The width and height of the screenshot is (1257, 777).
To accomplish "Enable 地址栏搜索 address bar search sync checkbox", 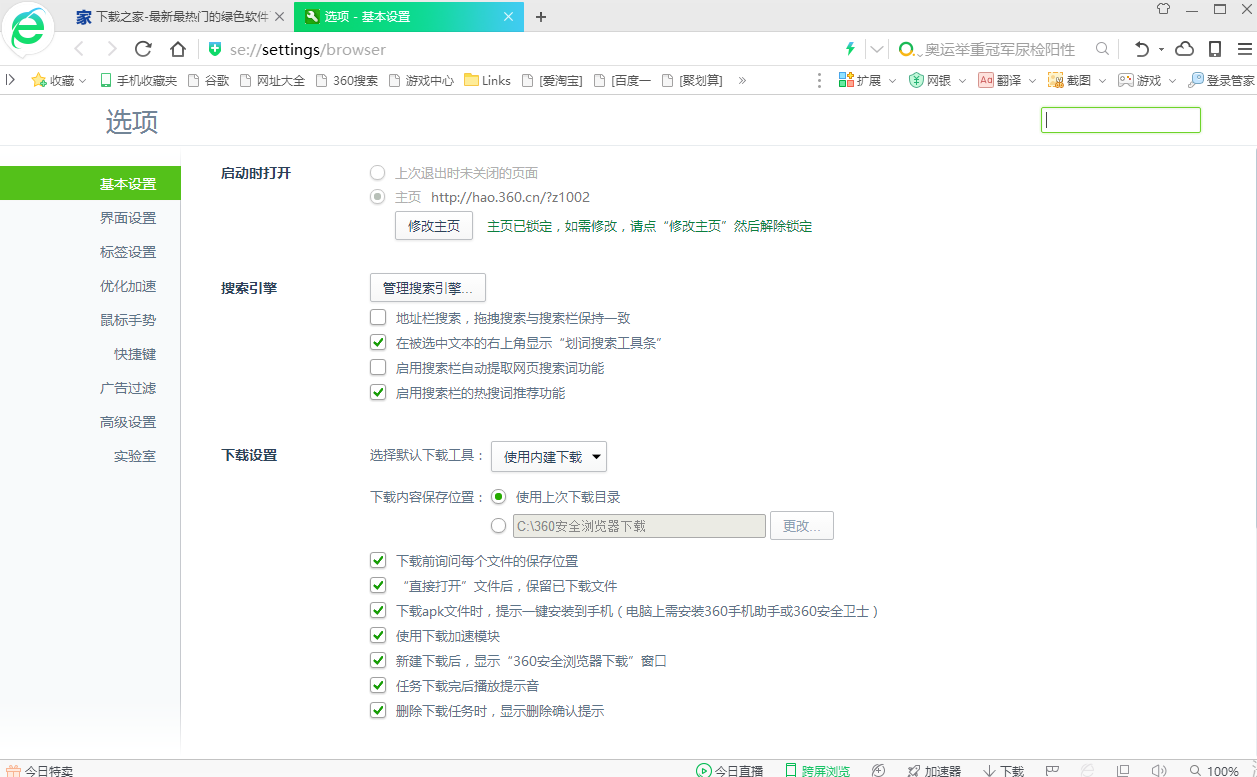I will 378,317.
